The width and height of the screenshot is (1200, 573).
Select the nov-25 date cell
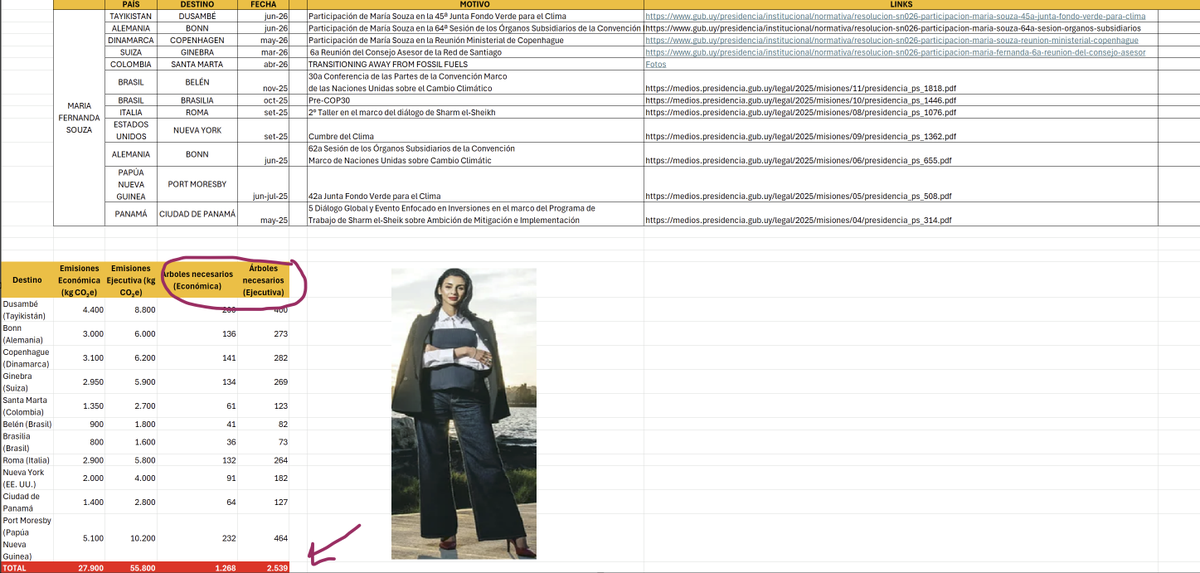pyautogui.click(x=265, y=83)
